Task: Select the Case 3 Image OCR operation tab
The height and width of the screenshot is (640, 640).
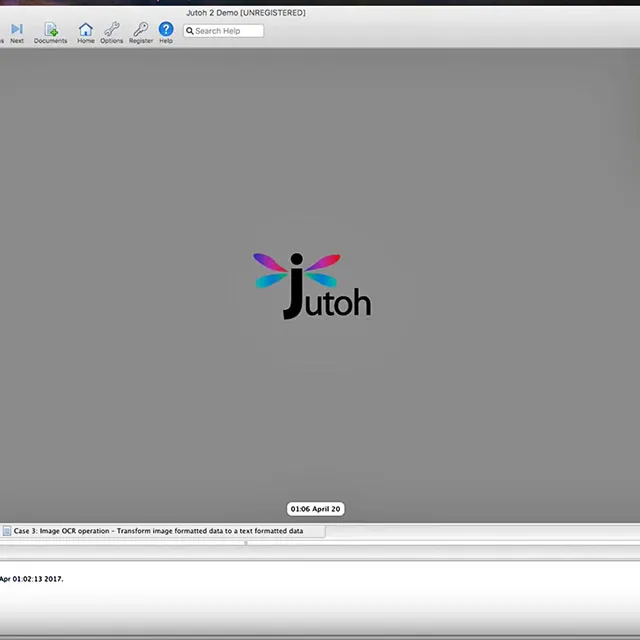Action: pyautogui.click(x=162, y=531)
